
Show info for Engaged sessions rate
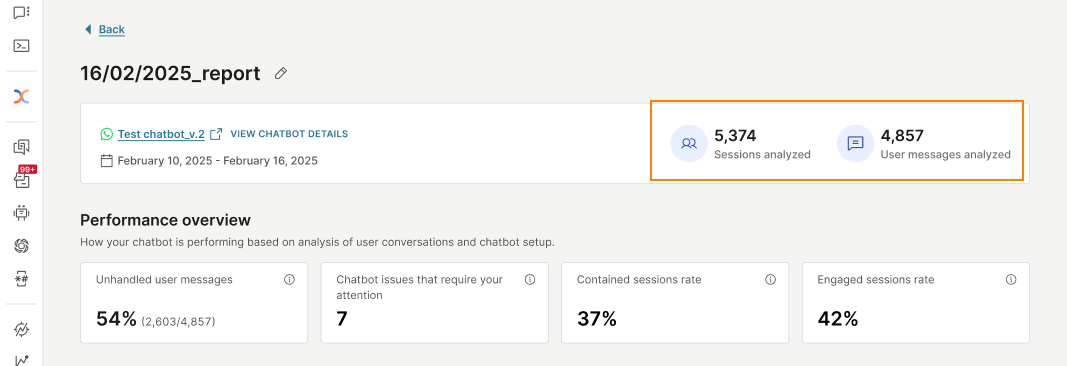tap(1011, 280)
